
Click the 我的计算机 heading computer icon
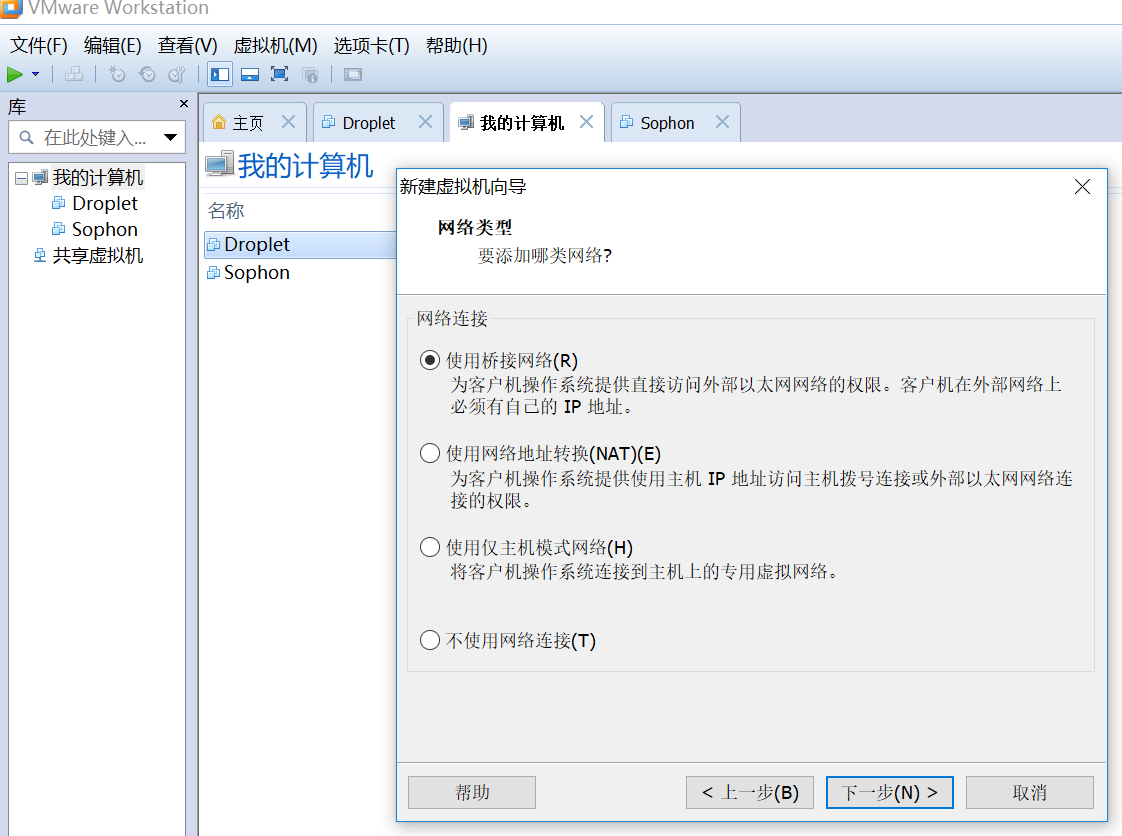tap(219, 165)
